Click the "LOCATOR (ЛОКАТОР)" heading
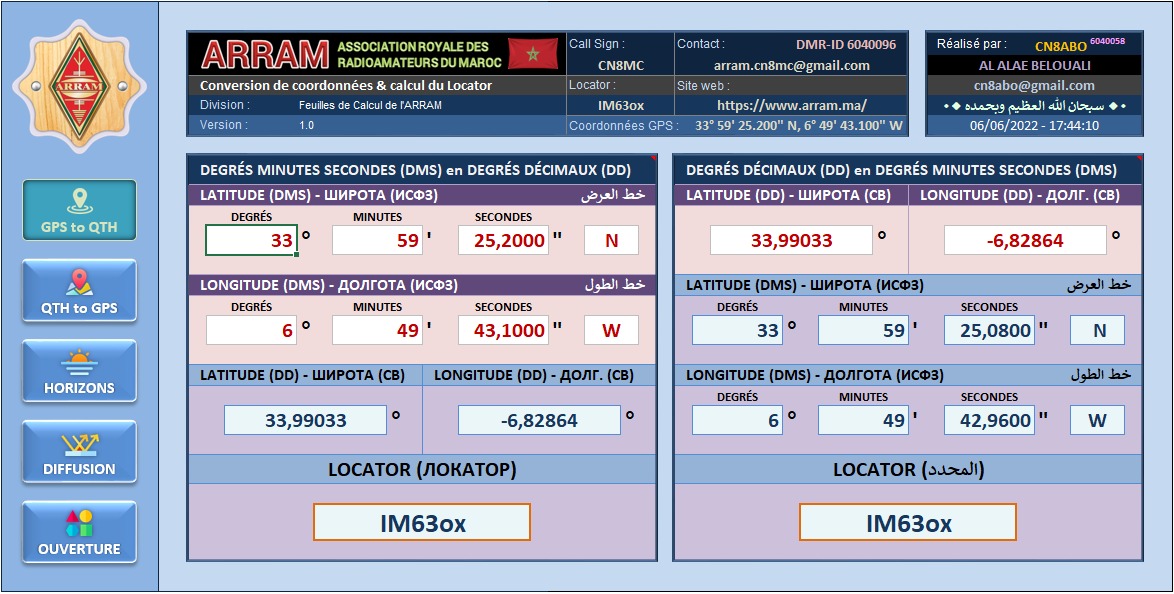This screenshot has height=594, width=1174. point(422,470)
